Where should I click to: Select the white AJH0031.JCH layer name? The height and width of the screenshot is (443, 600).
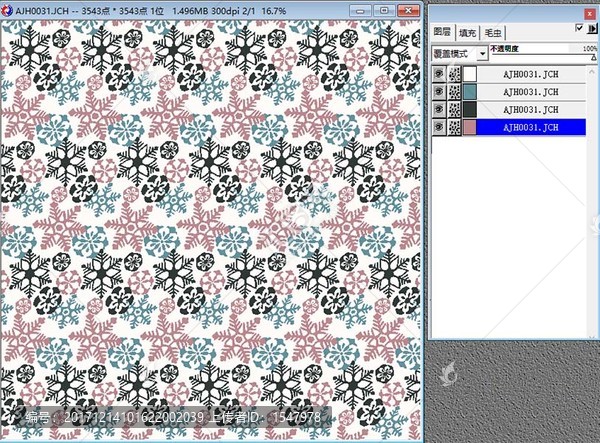point(531,74)
